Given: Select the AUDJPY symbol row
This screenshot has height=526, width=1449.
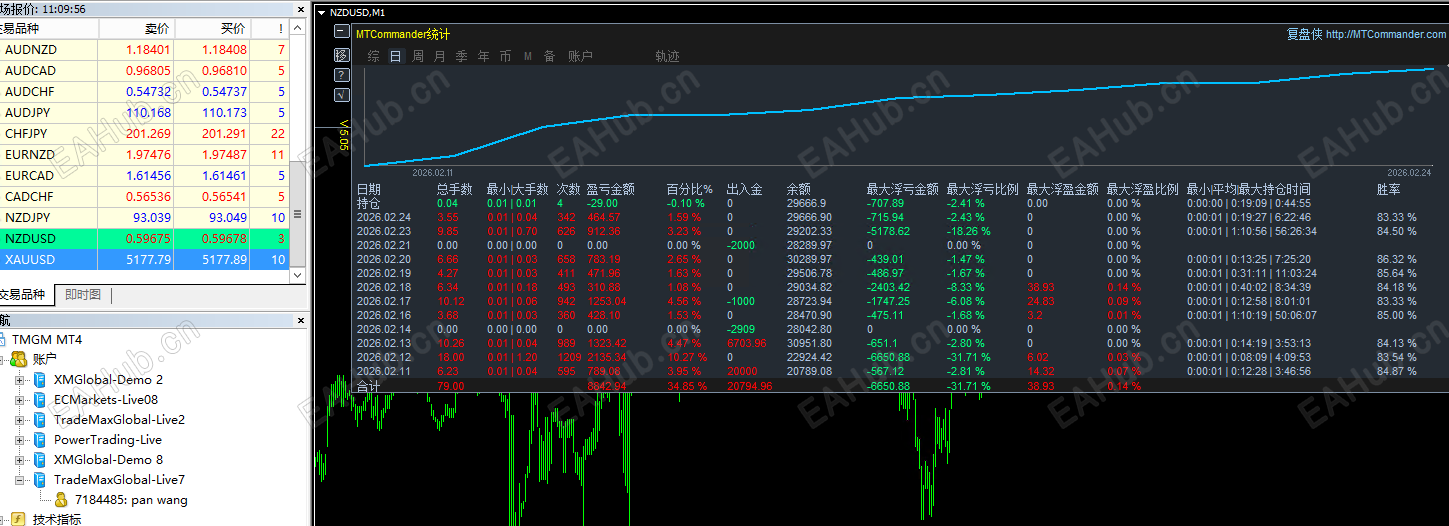Looking at the screenshot, I should 145,113.
